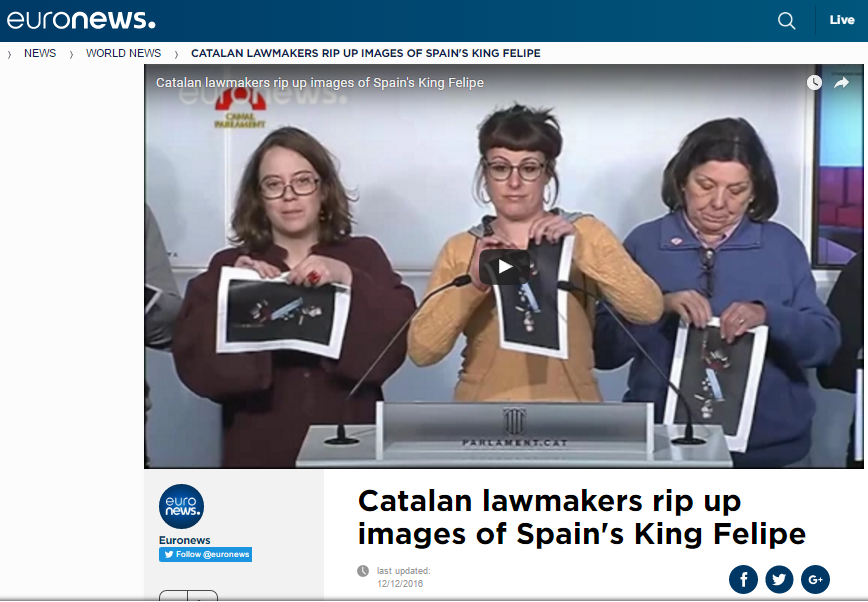Click the round Euronews avatar logo
Screen dimensions: 868x602
[182, 506]
